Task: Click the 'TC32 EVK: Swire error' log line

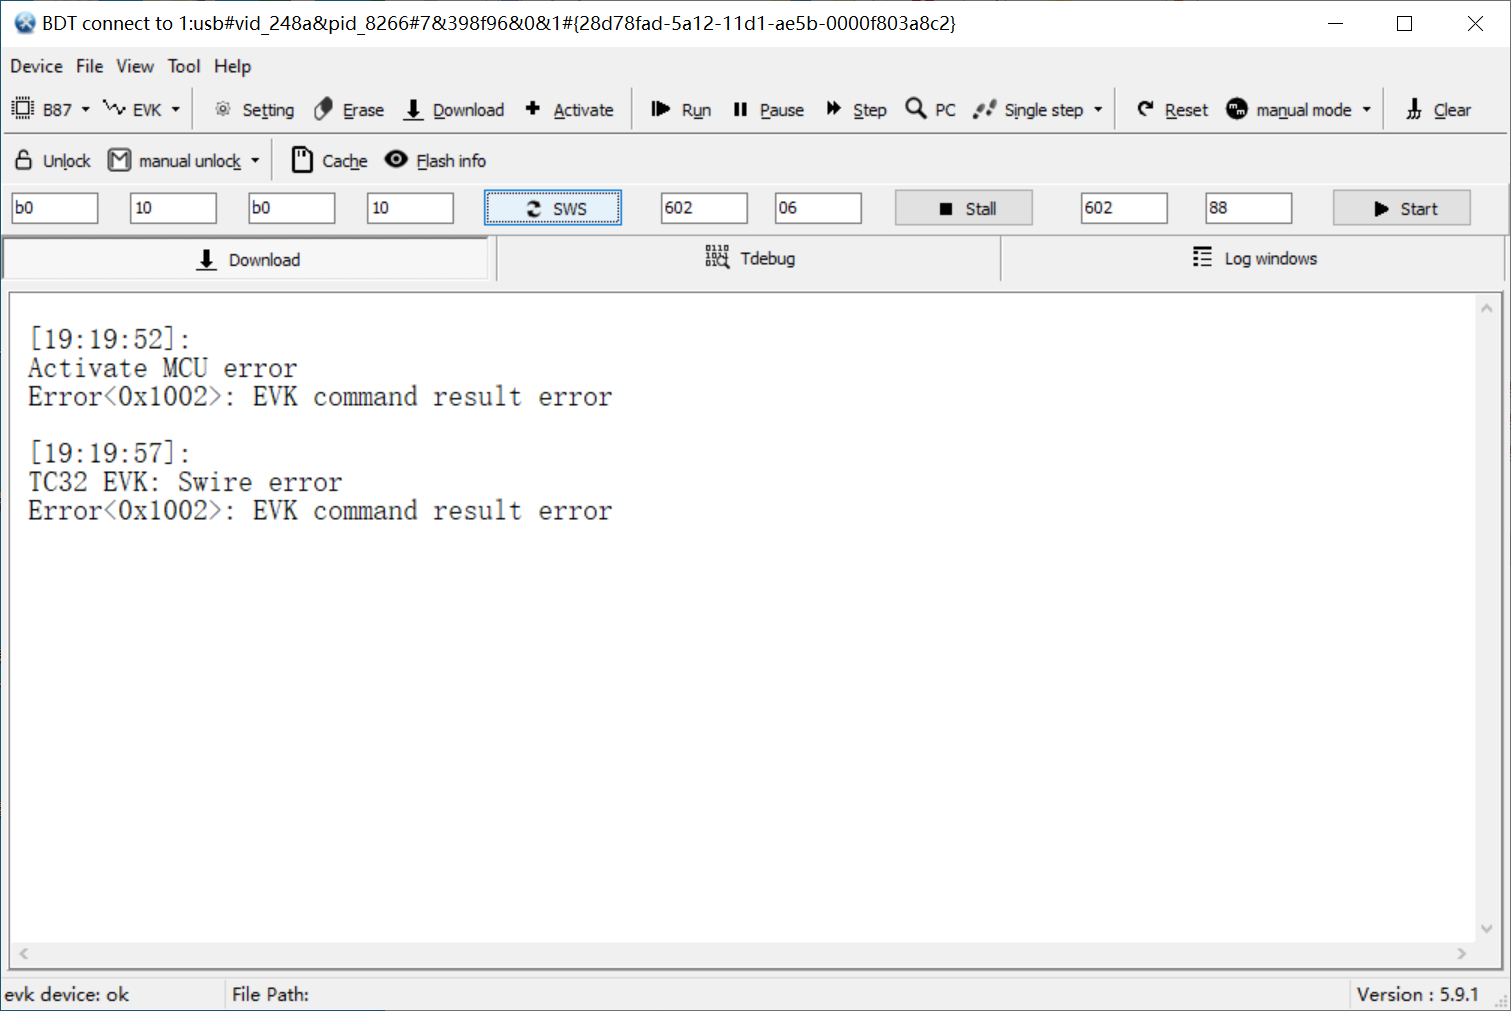Action: (185, 482)
